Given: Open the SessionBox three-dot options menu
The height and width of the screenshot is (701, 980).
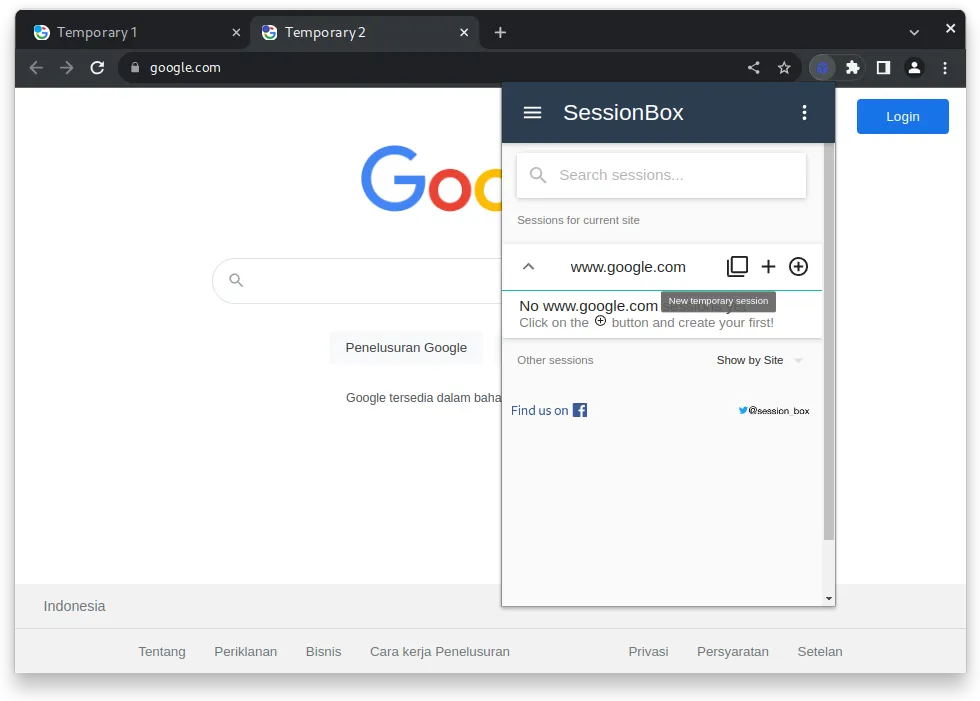Looking at the screenshot, I should pos(804,112).
